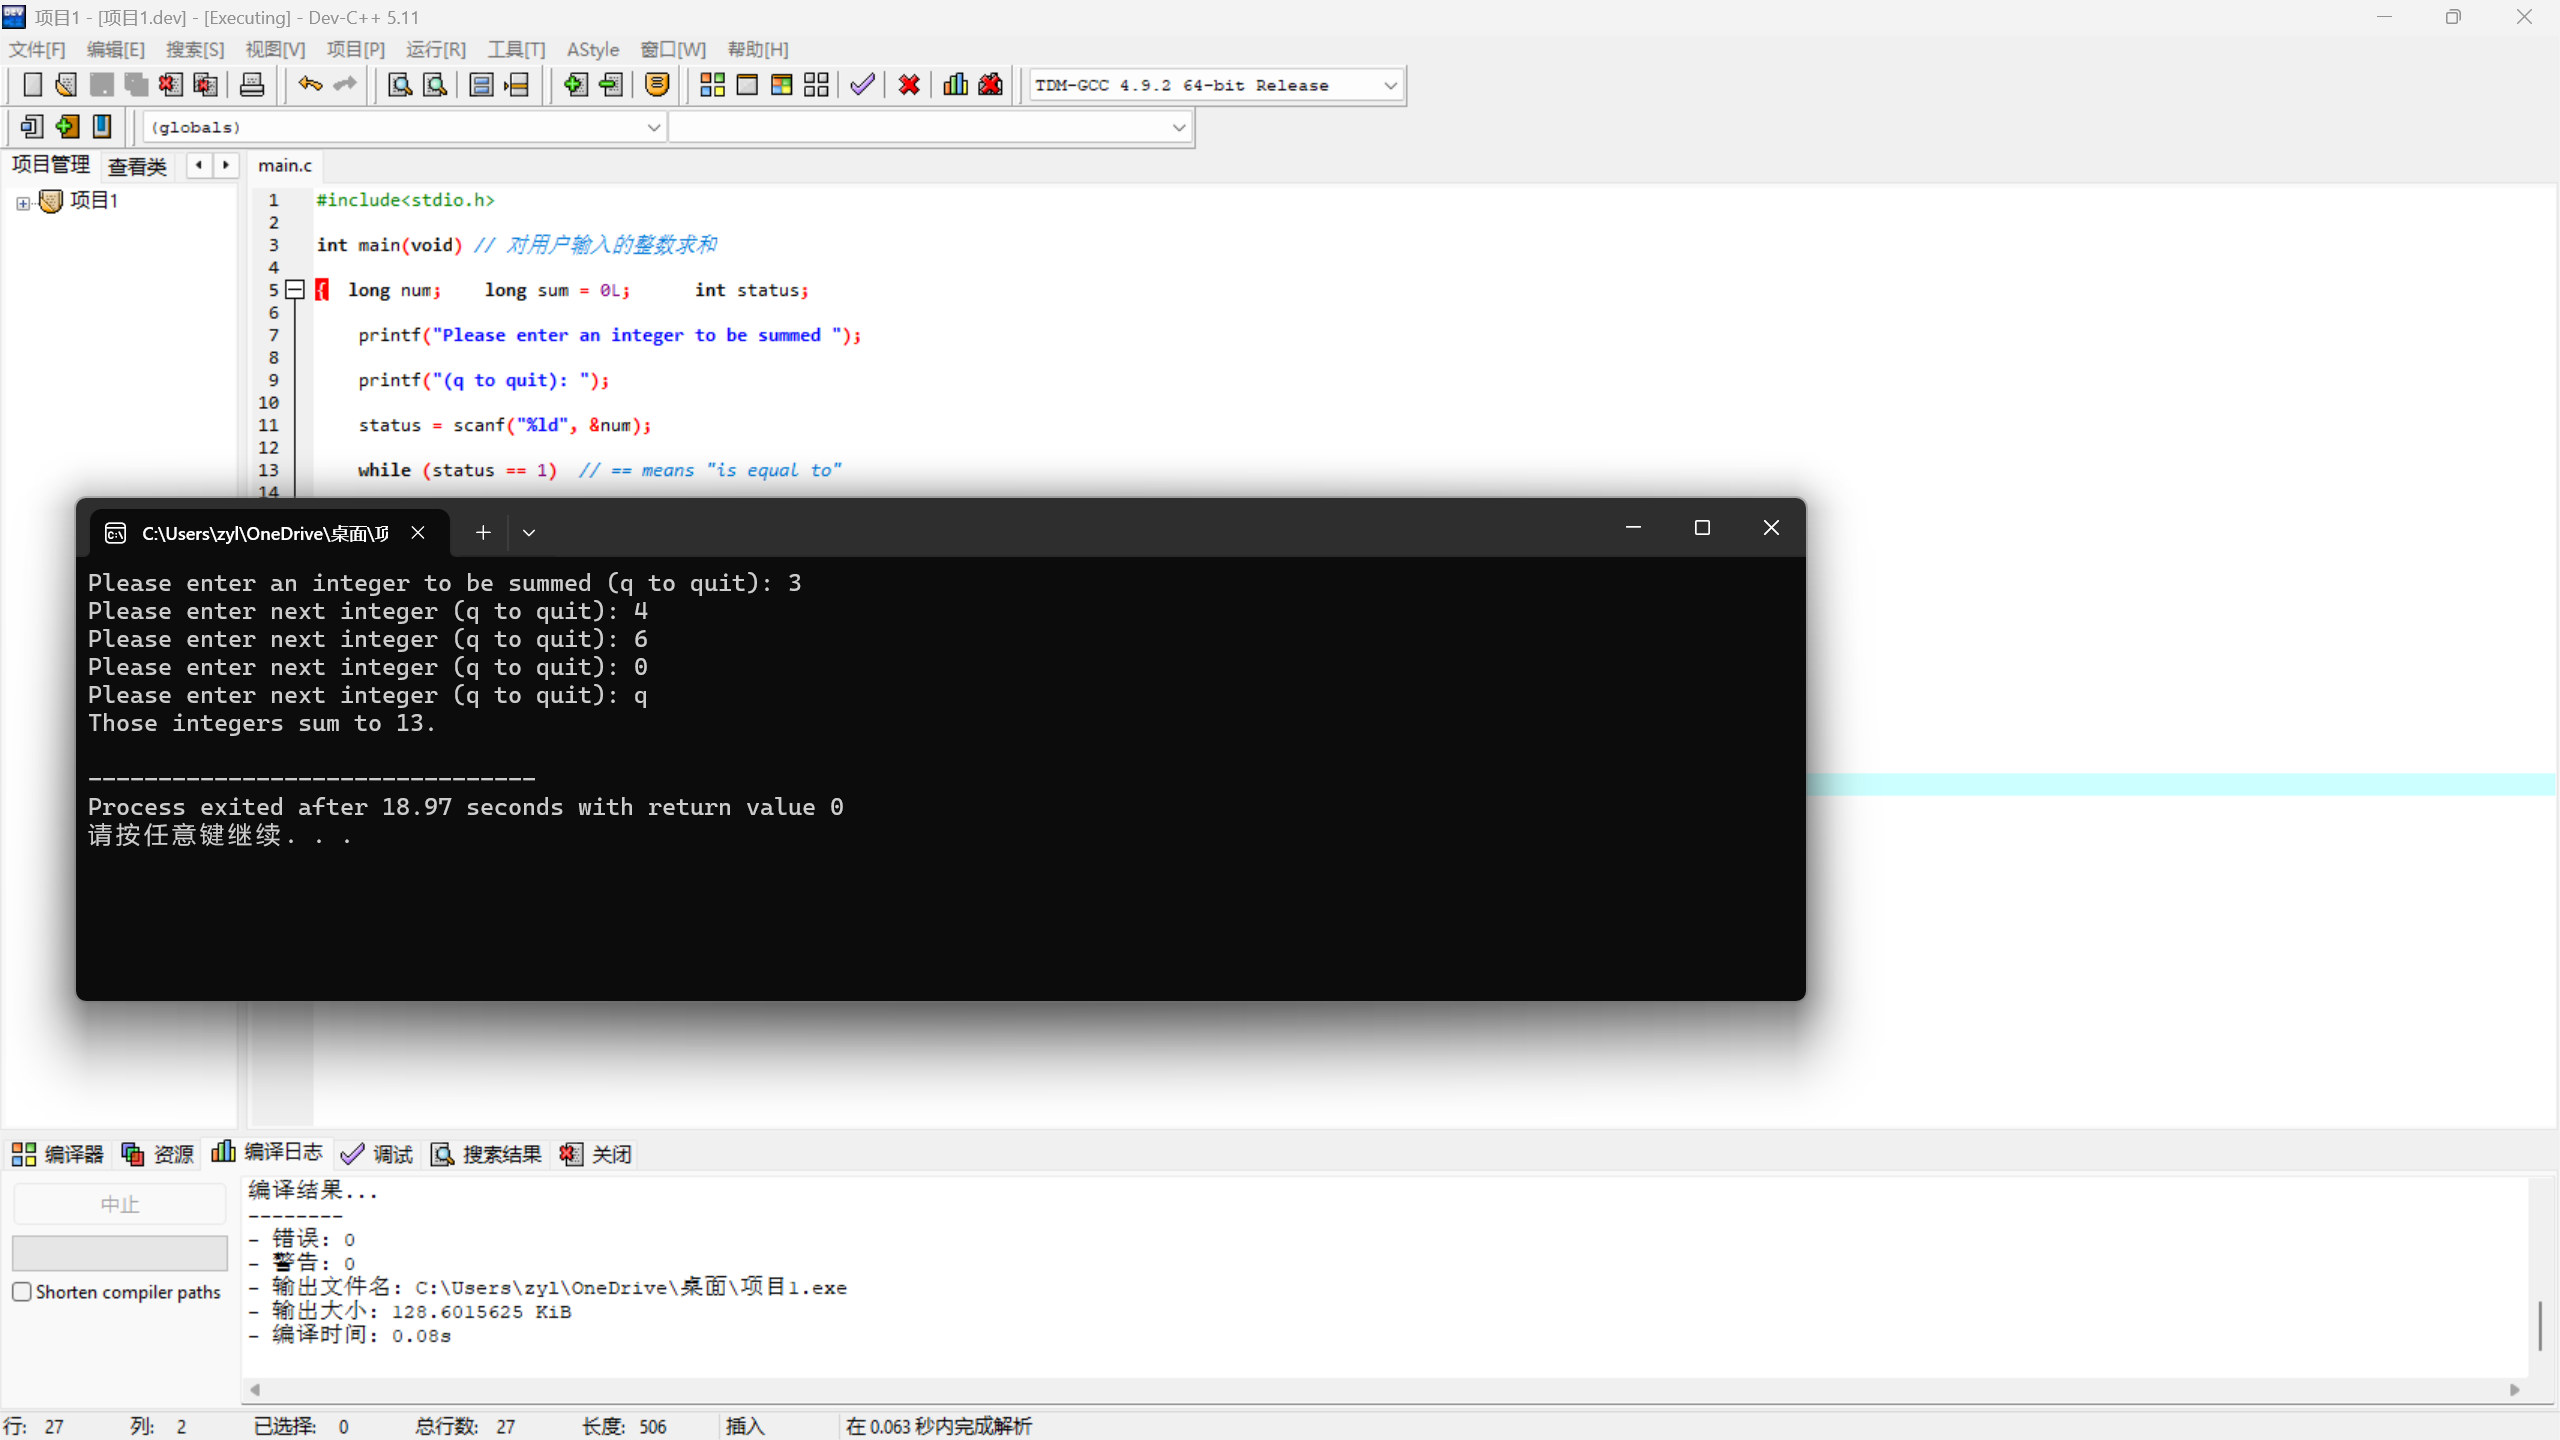Enable Shorten compiler paths checkbox
This screenshot has width=2560, height=1440.
(22, 1291)
